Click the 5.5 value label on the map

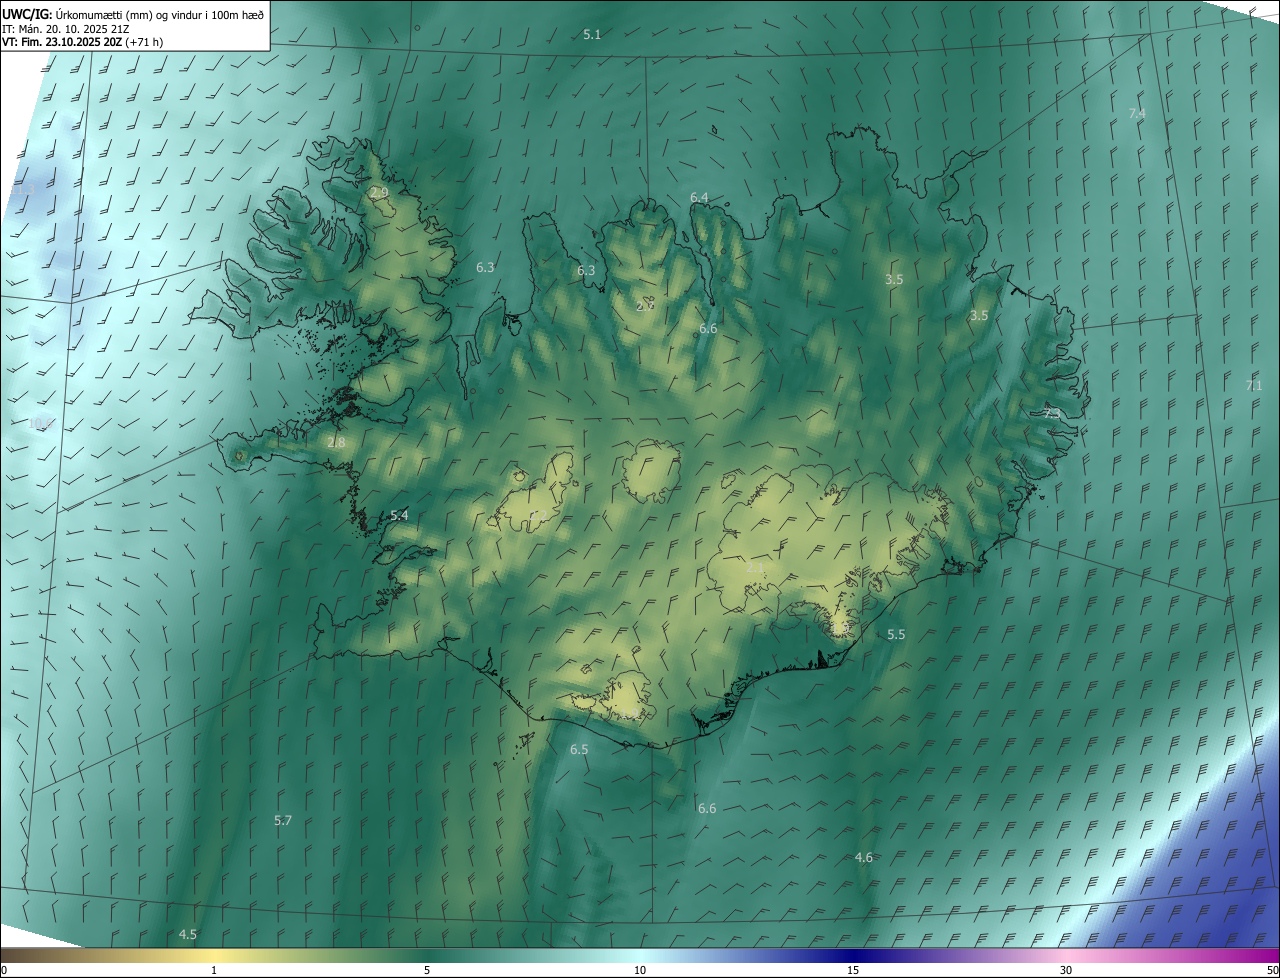click(x=896, y=635)
